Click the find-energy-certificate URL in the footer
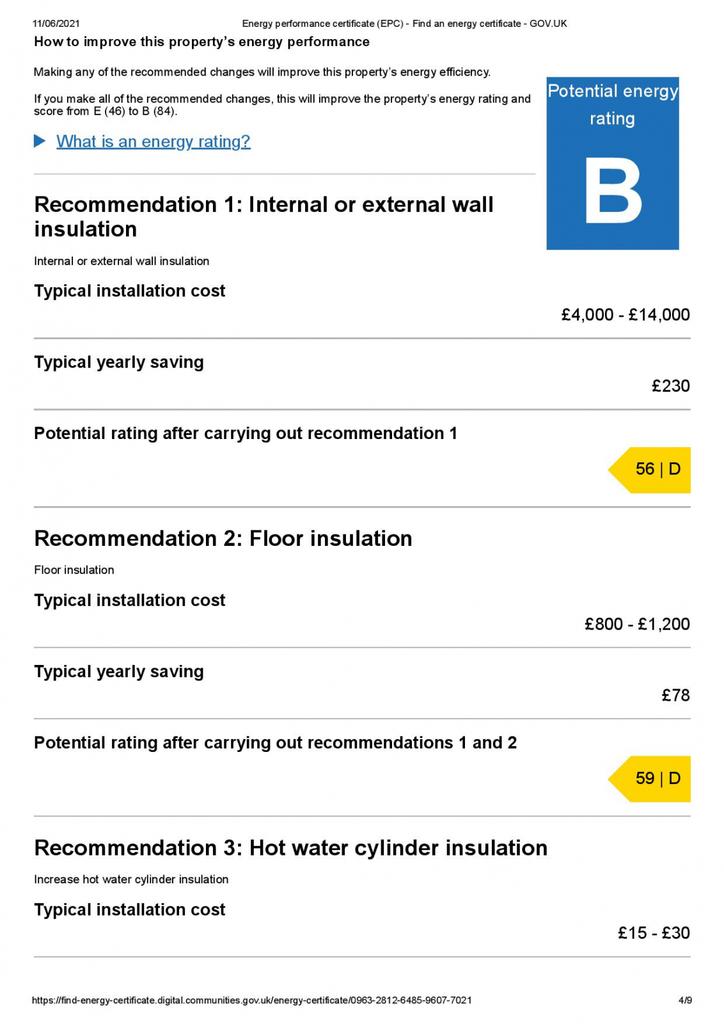 [x=251, y=1000]
